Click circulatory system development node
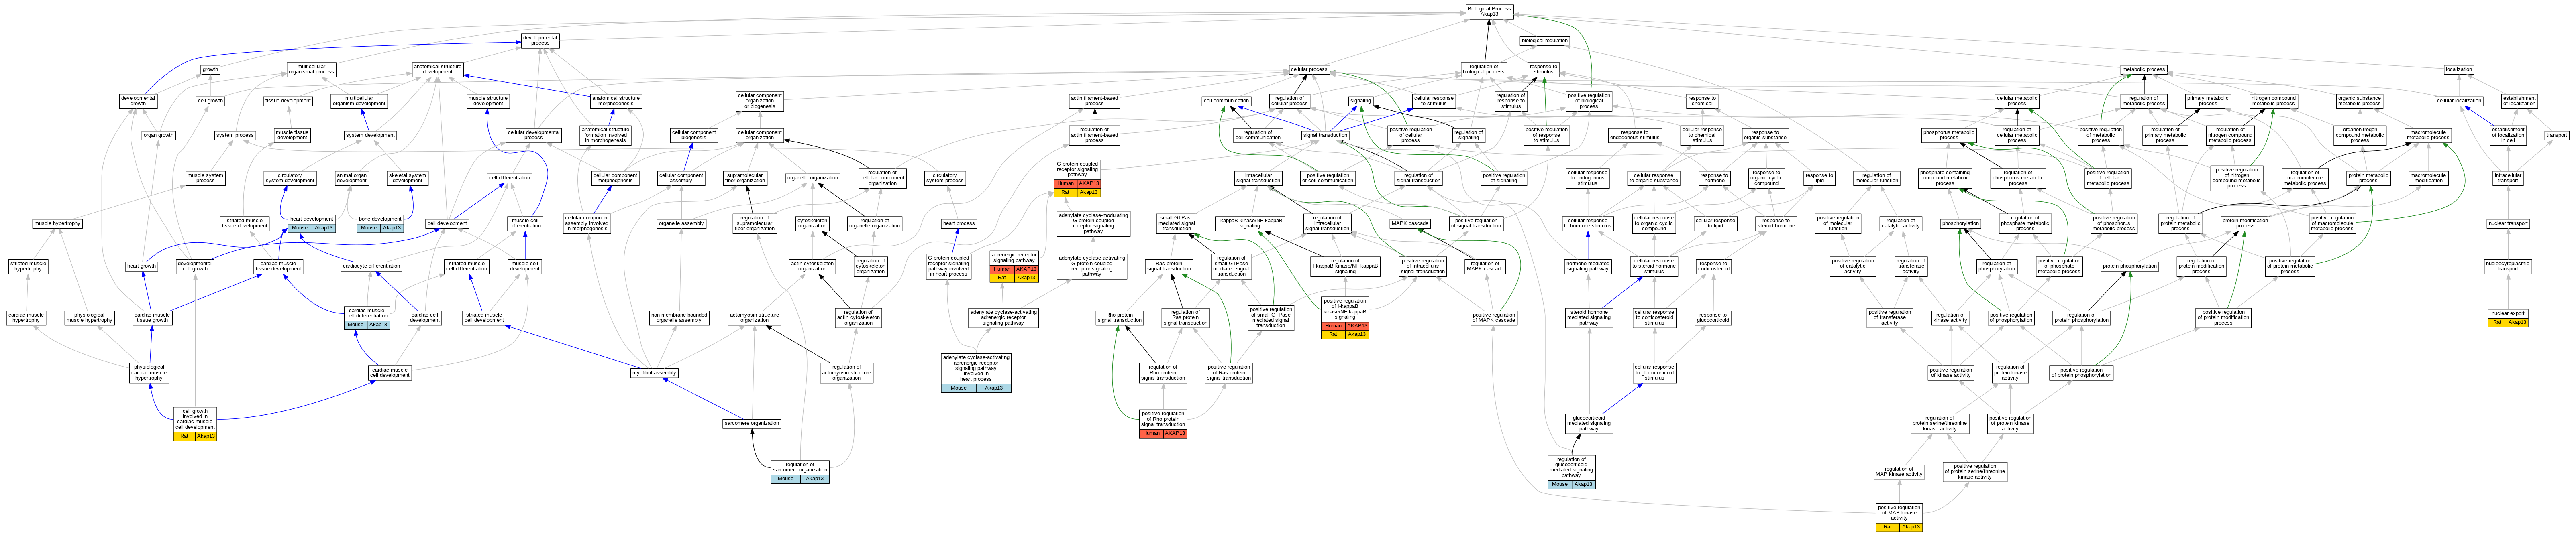 pos(290,178)
